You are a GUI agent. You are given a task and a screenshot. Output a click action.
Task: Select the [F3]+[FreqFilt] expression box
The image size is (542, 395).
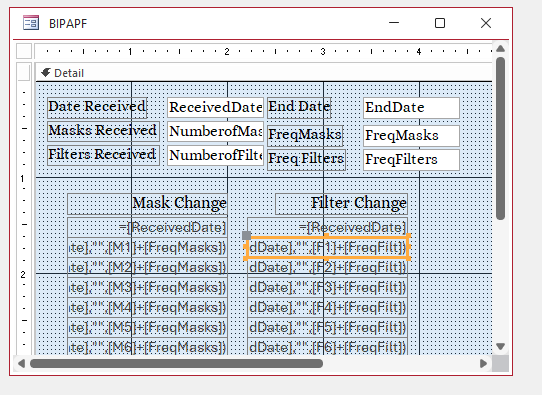click(x=328, y=288)
